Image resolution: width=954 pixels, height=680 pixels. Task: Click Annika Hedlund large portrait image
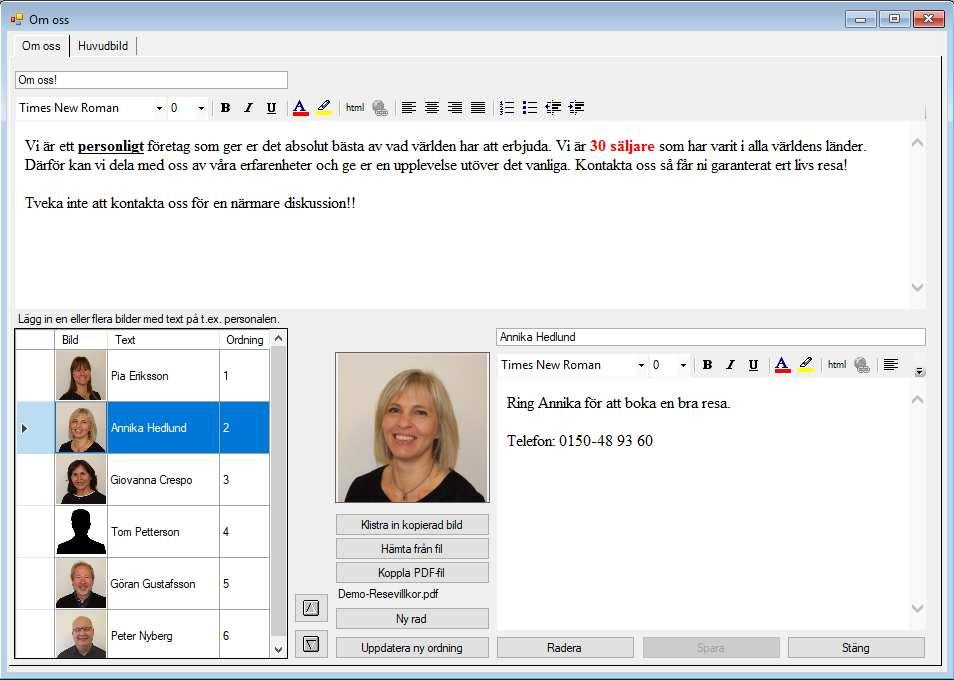[413, 428]
